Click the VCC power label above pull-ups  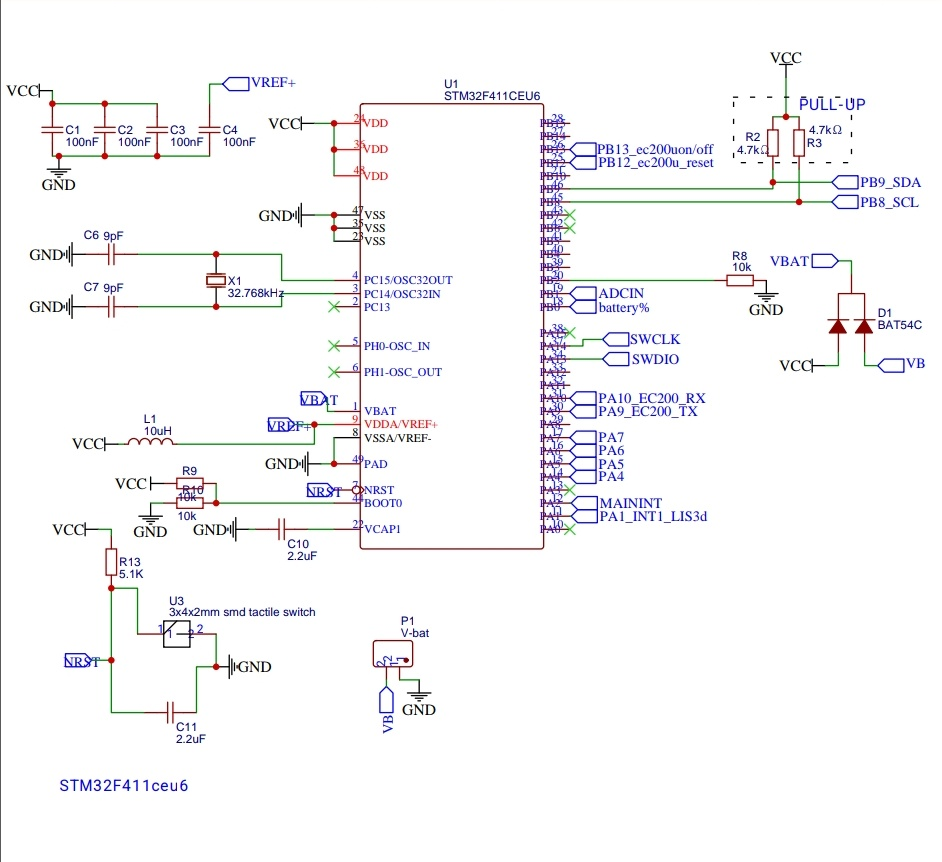pos(786,58)
